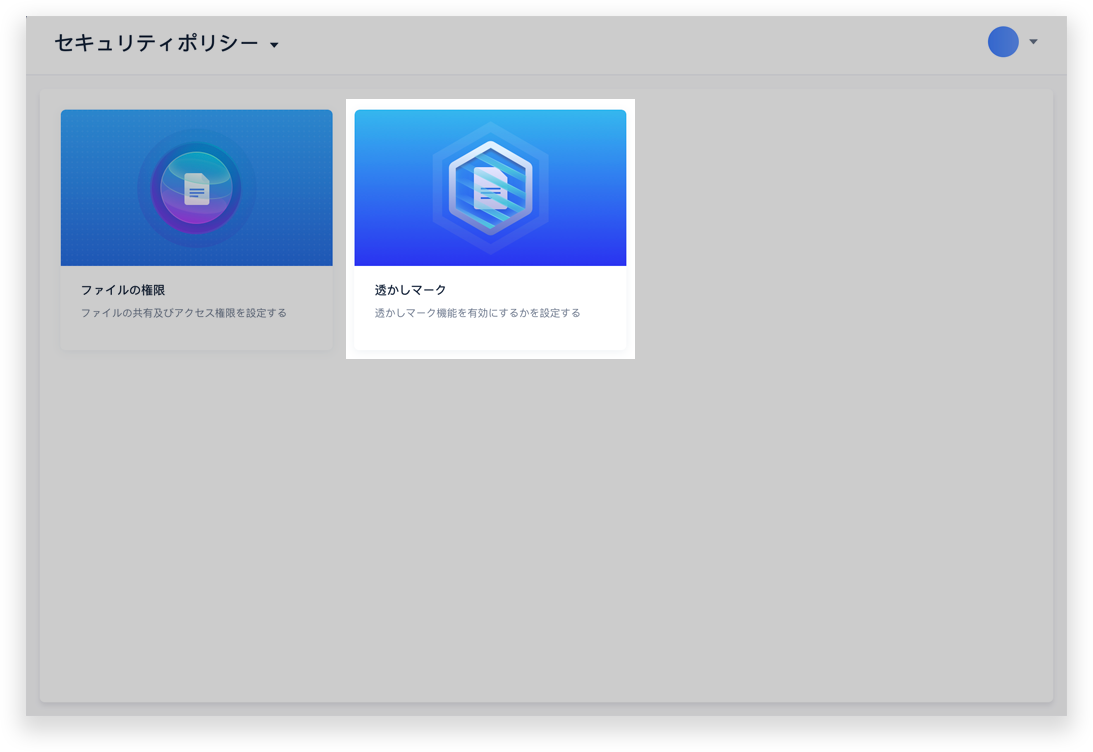
Task: Click the 透かしマーク機能を有効にするかを設定する description
Action: [x=477, y=313]
